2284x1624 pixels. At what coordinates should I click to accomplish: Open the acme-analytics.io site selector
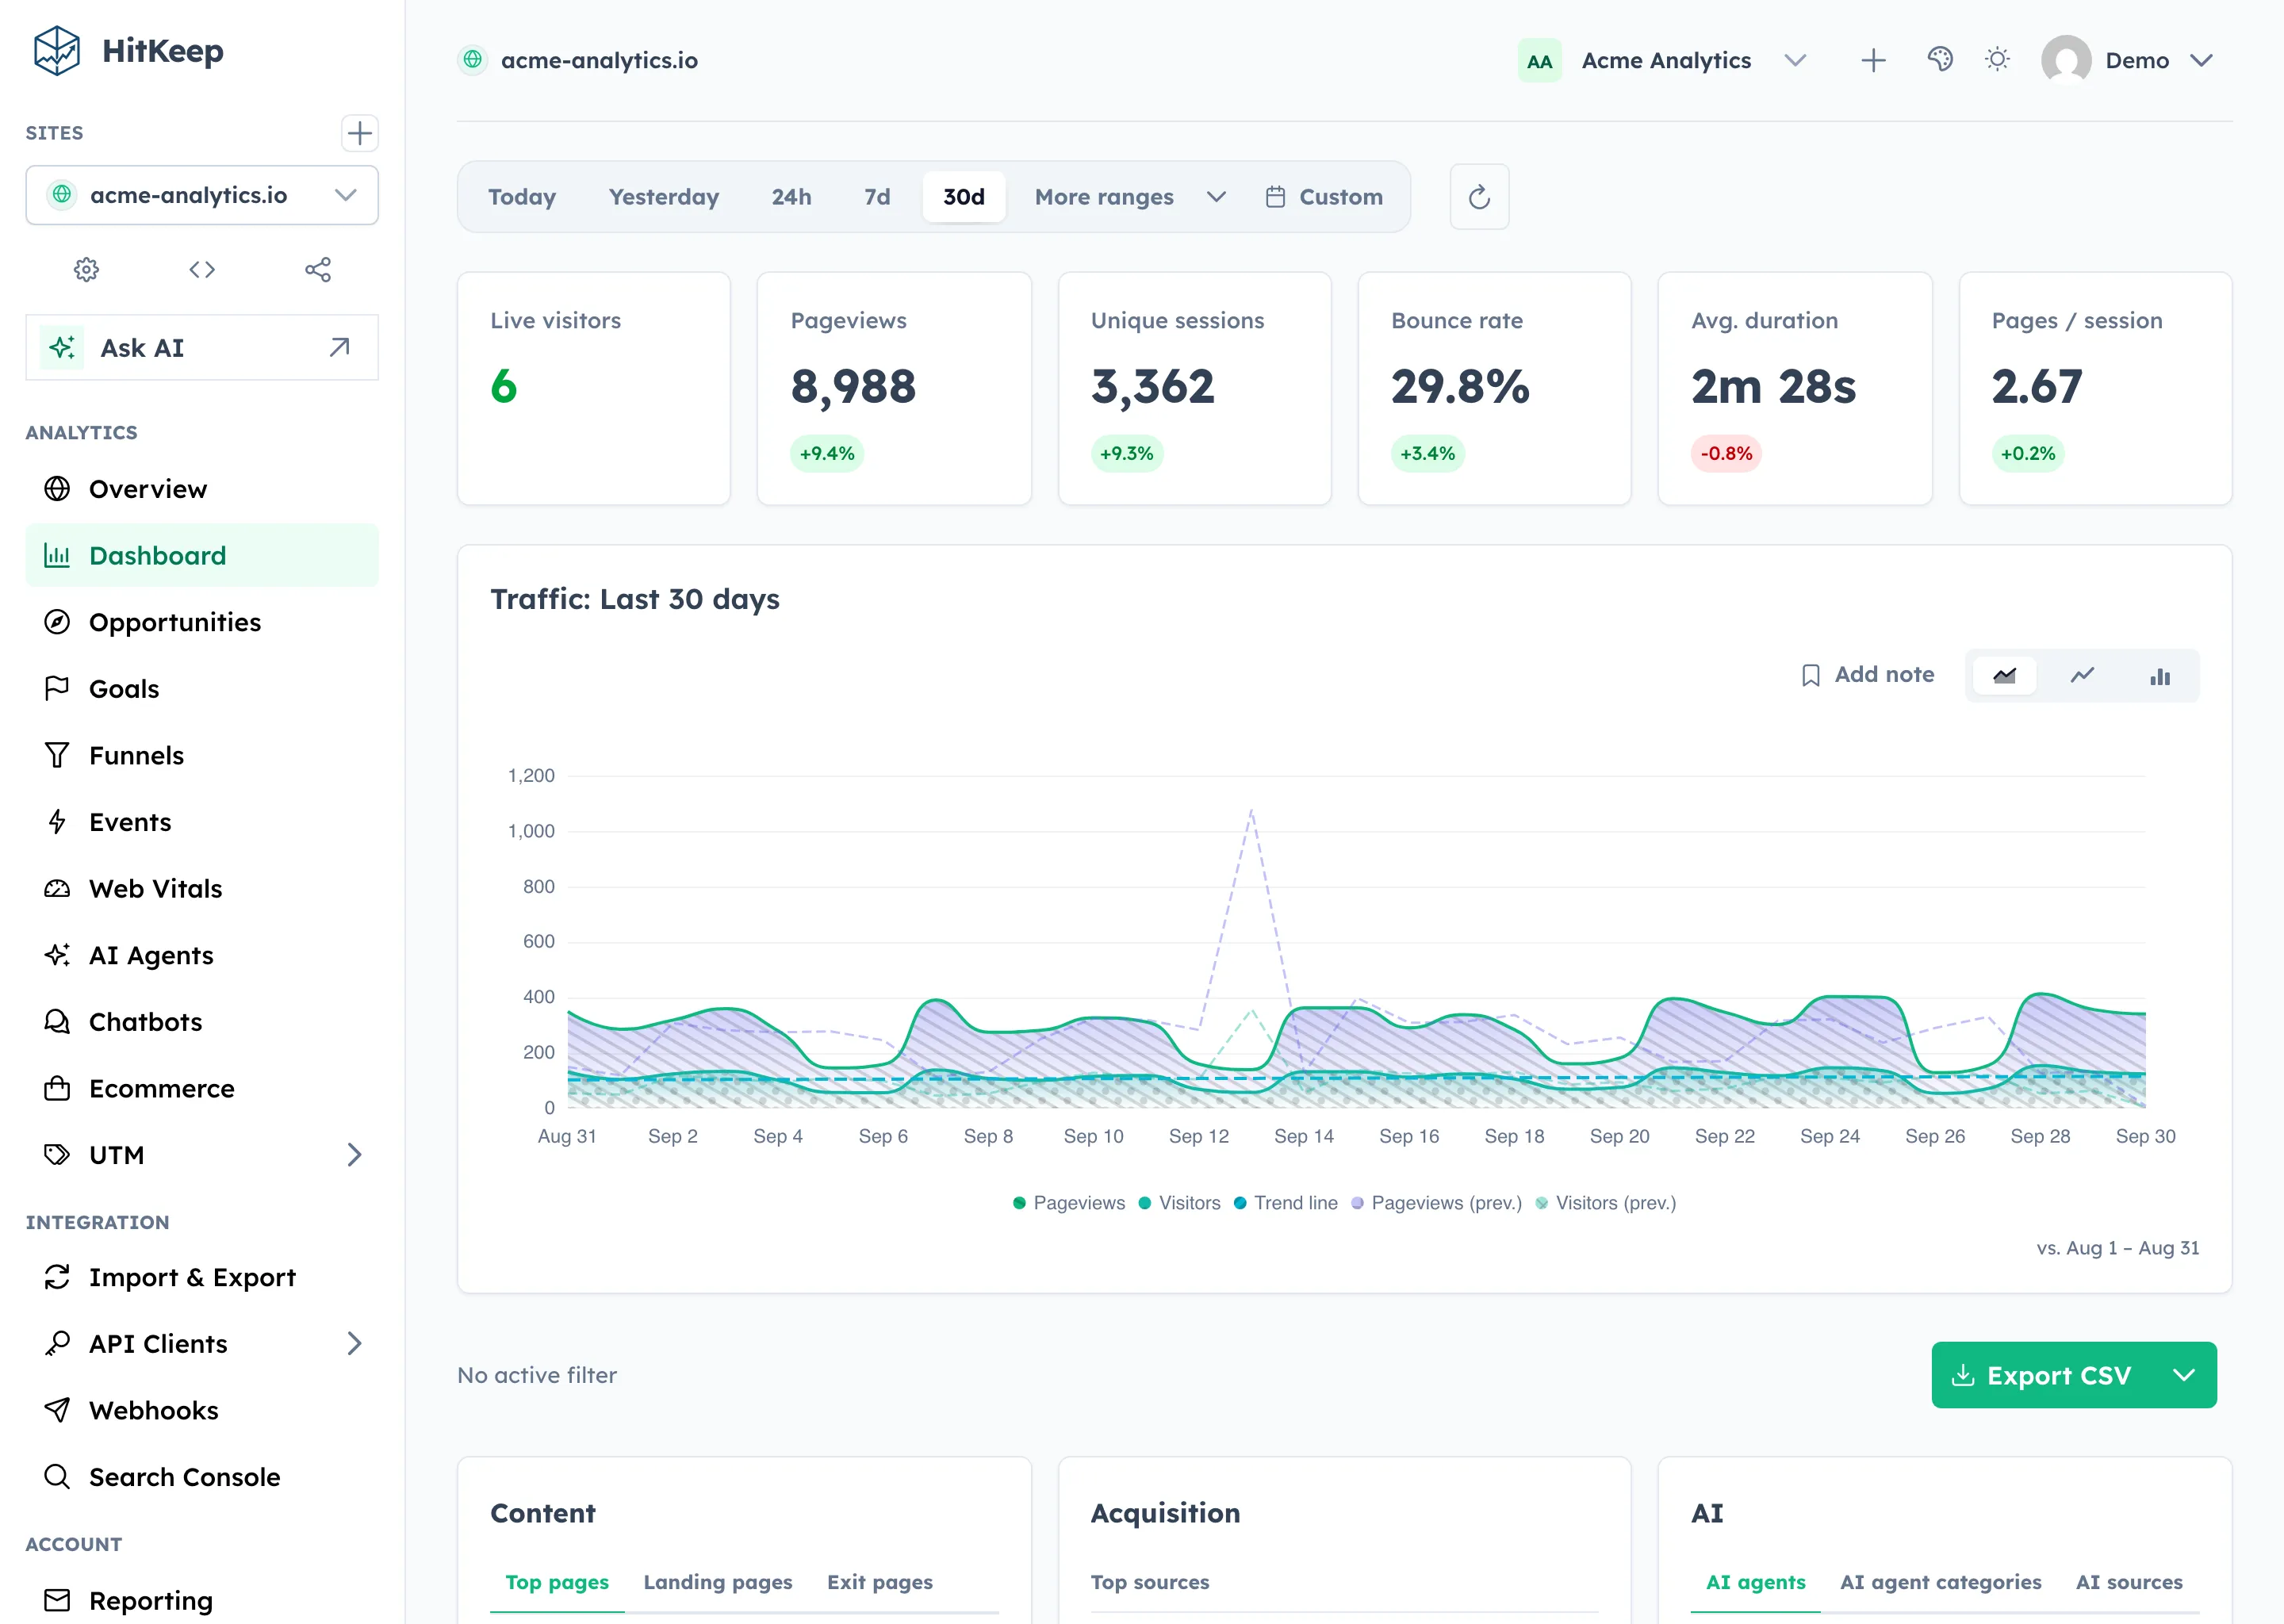(x=202, y=195)
